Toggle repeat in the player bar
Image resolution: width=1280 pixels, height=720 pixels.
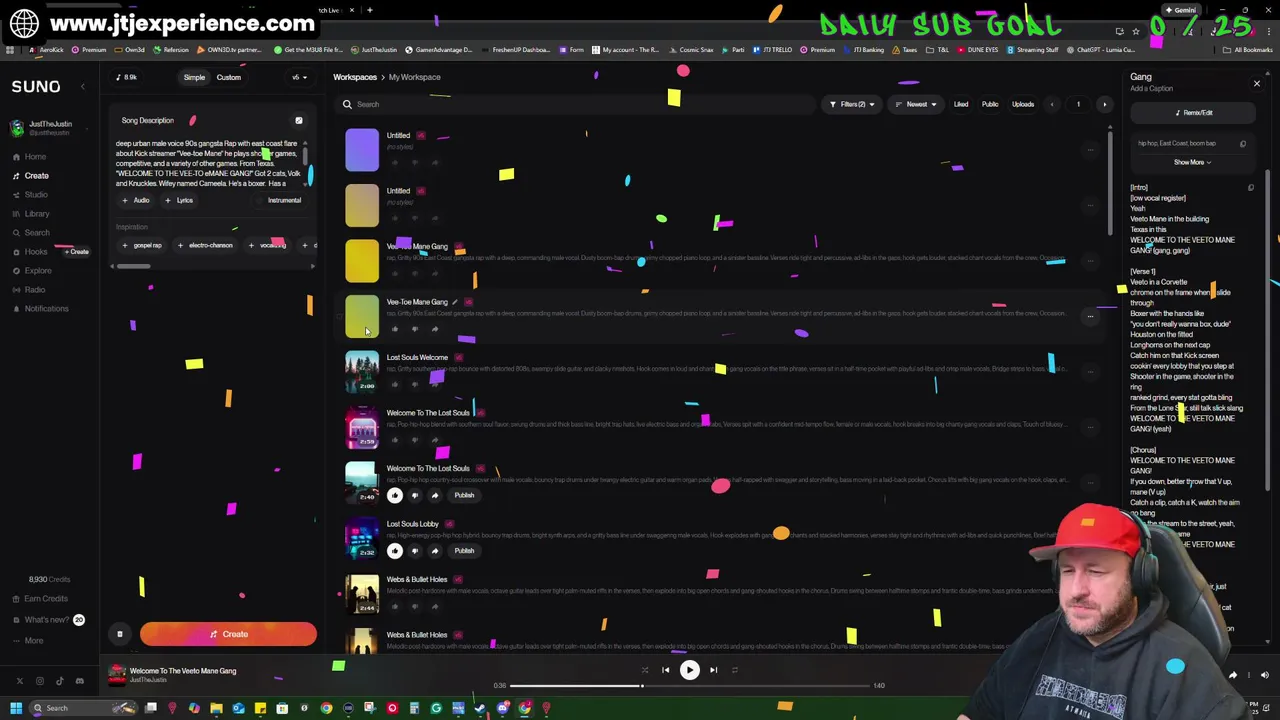[x=735, y=670]
